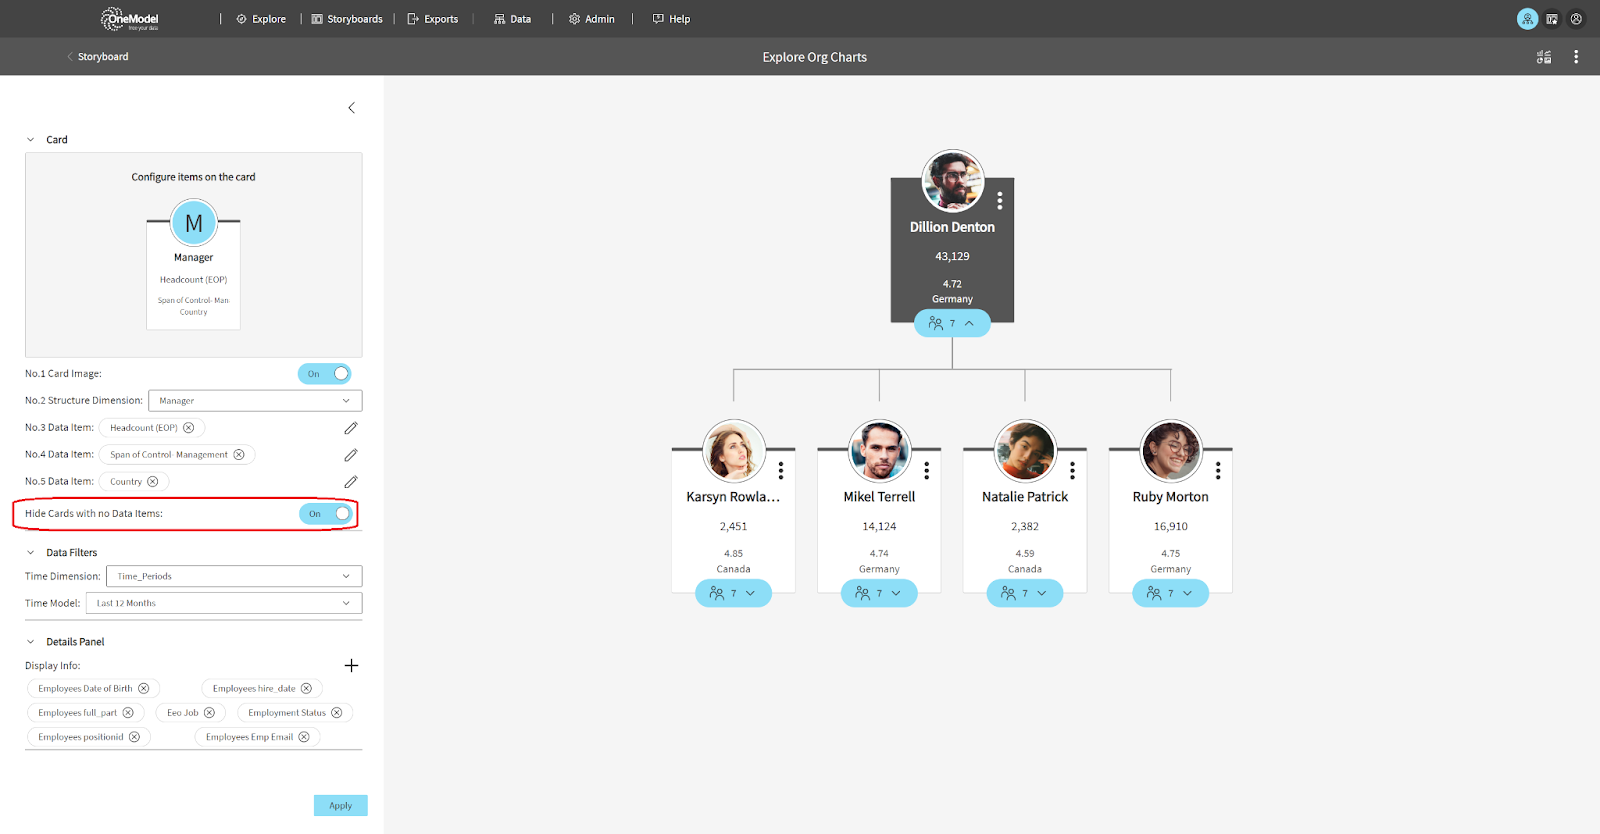Remove Span of Control Management data item
This screenshot has height=834, width=1600.
(239, 455)
